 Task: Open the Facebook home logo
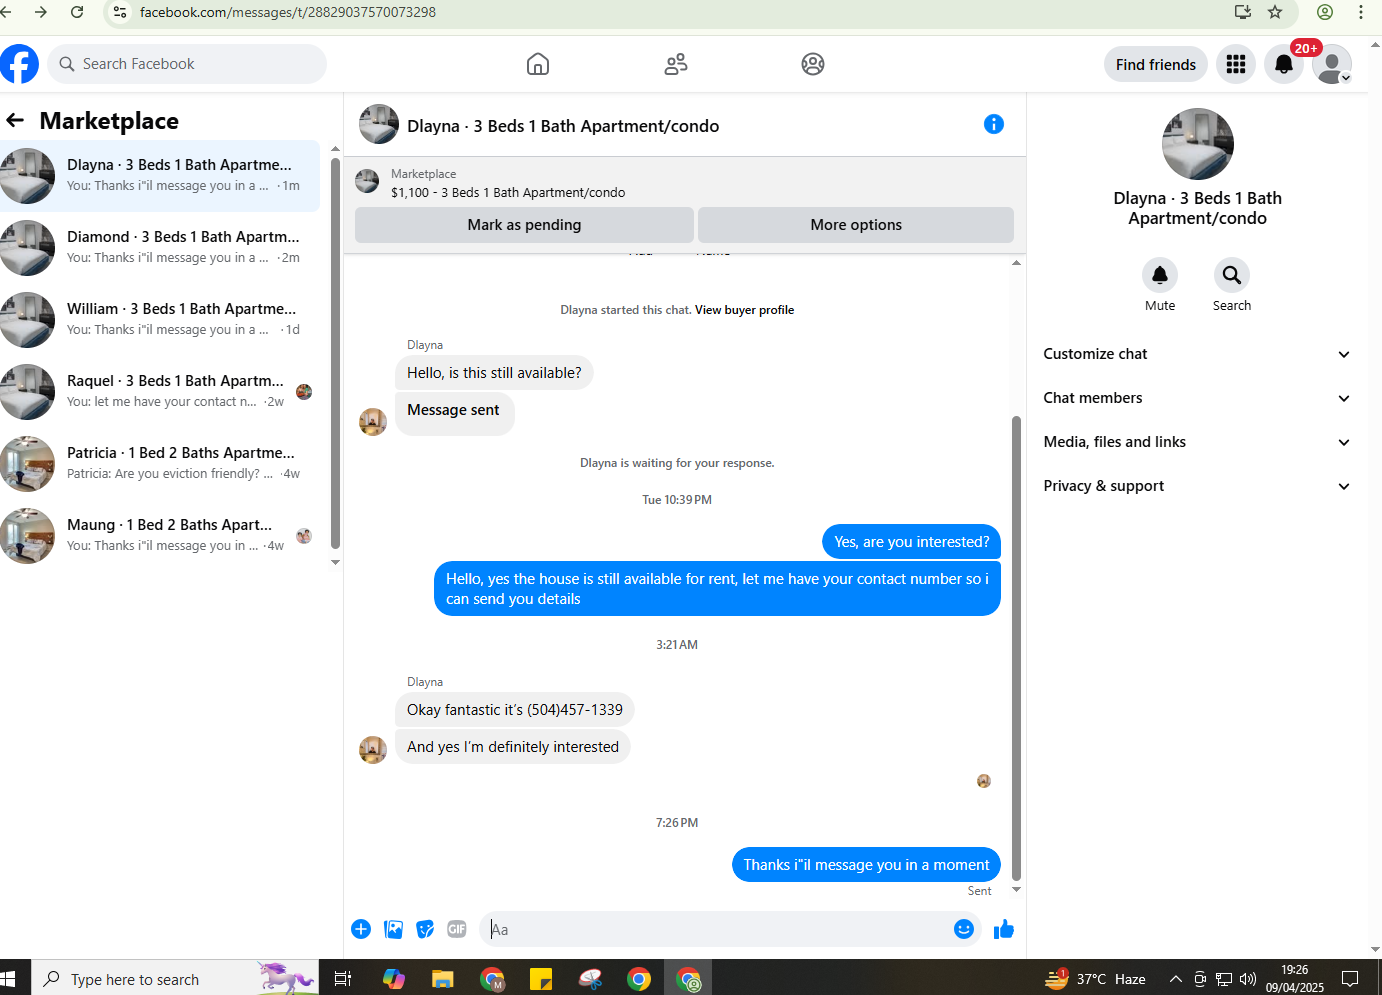click(19, 64)
